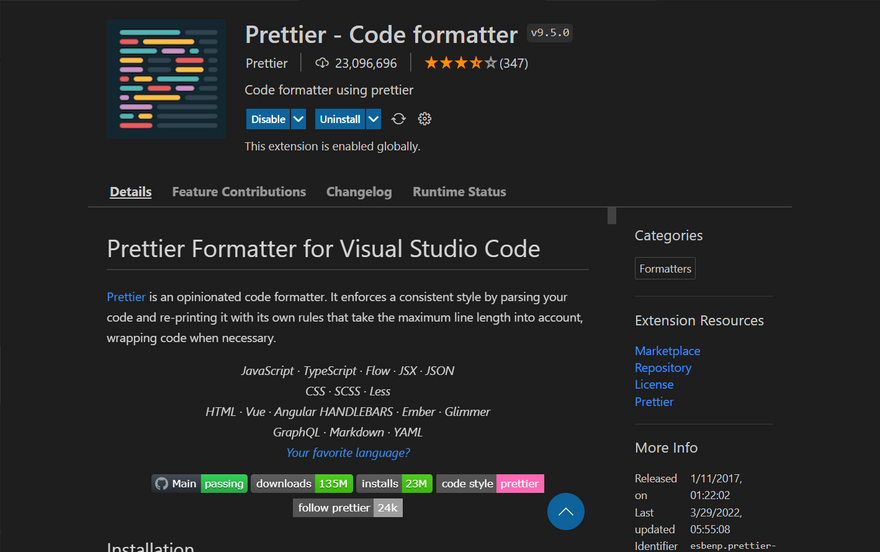The width and height of the screenshot is (880, 552).
Task: Uninstall the Prettier extension
Action: click(340, 119)
